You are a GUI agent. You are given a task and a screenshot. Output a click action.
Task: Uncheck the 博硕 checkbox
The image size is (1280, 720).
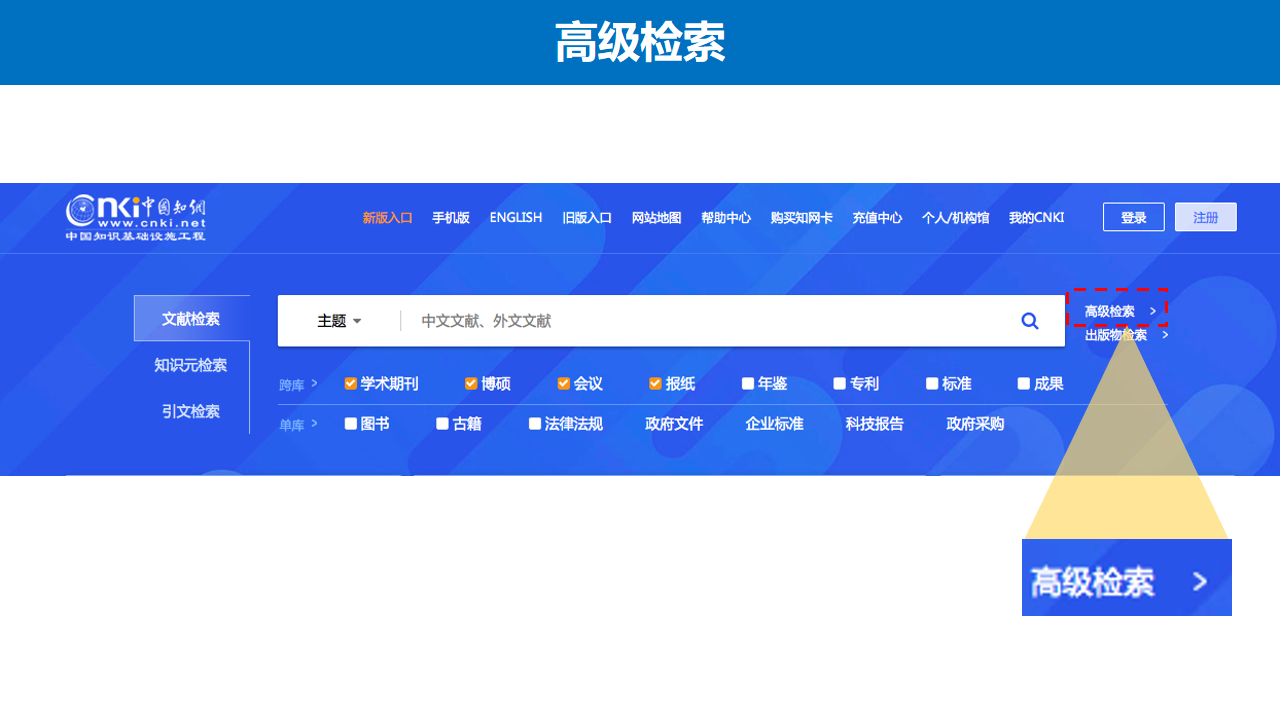471,384
